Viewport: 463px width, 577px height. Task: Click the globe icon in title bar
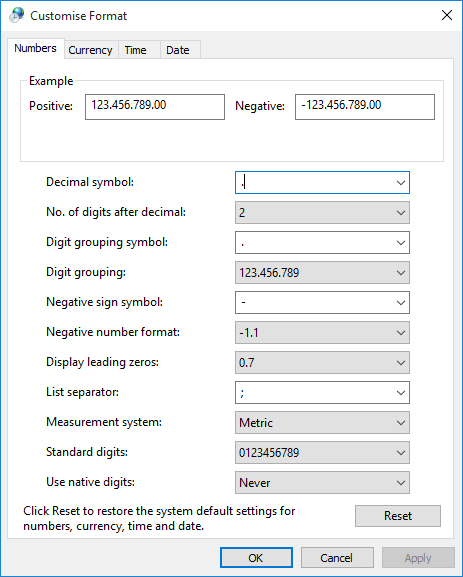pos(17,15)
